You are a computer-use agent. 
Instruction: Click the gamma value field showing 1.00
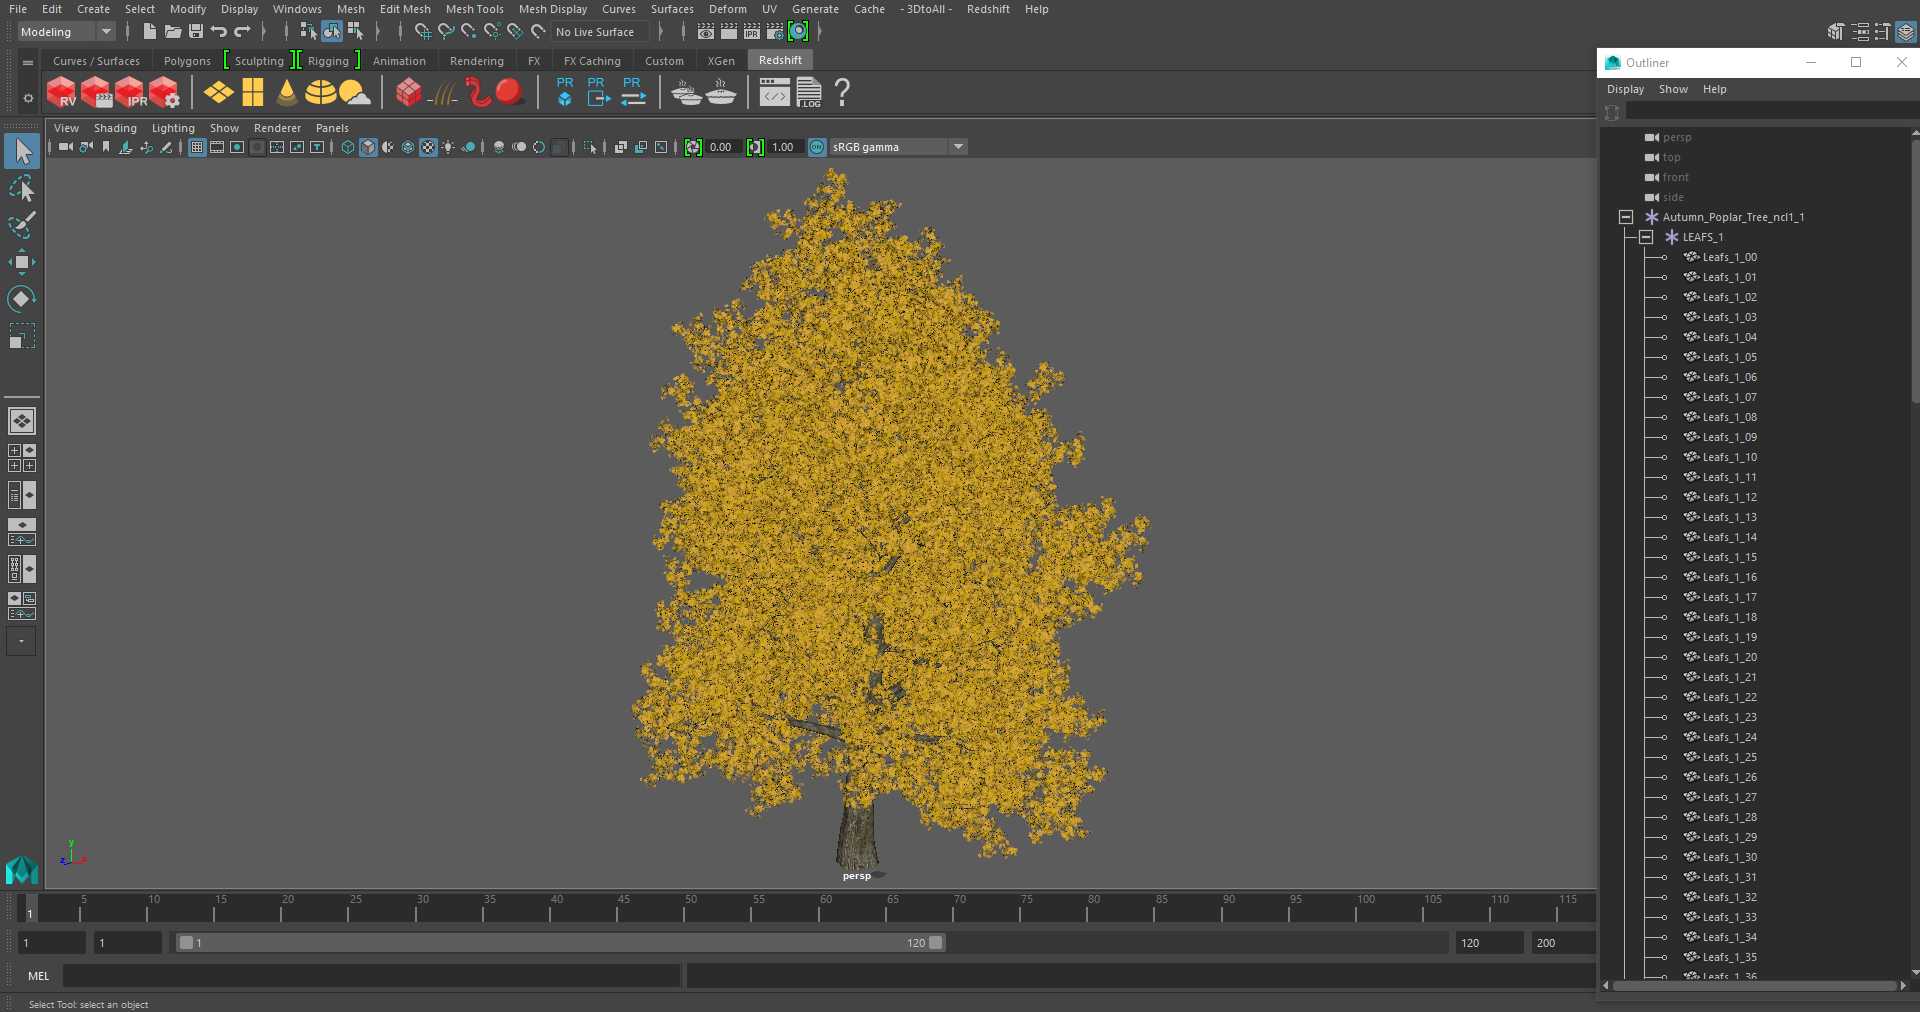coord(785,147)
